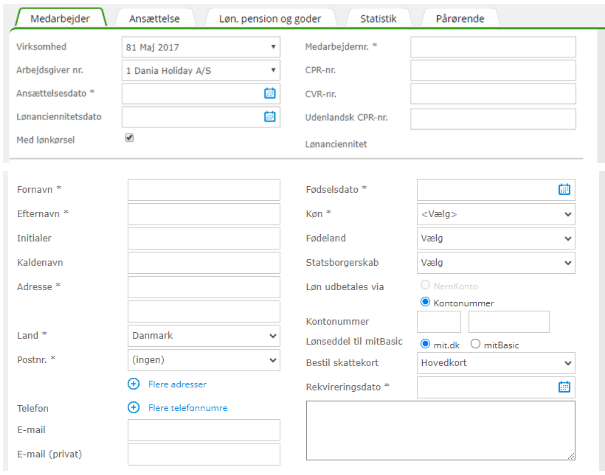Expand the Postnr. dropdown
This screenshot has width=605, height=475.
click(204, 360)
